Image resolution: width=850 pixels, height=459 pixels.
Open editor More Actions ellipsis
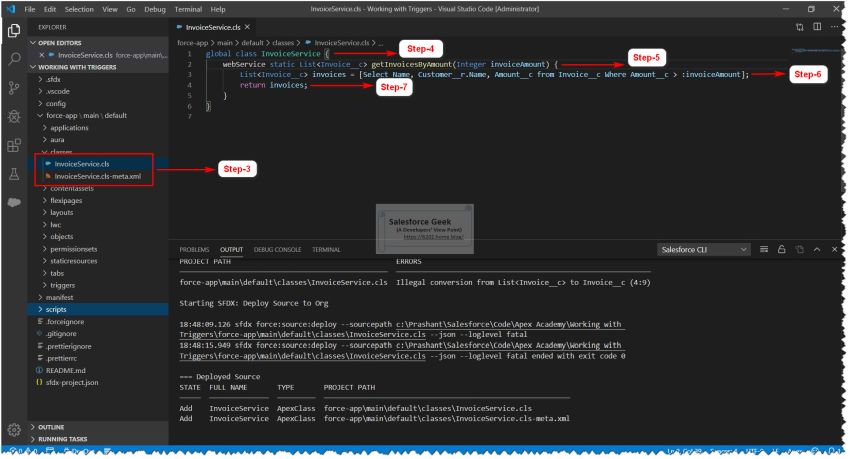(x=834, y=27)
